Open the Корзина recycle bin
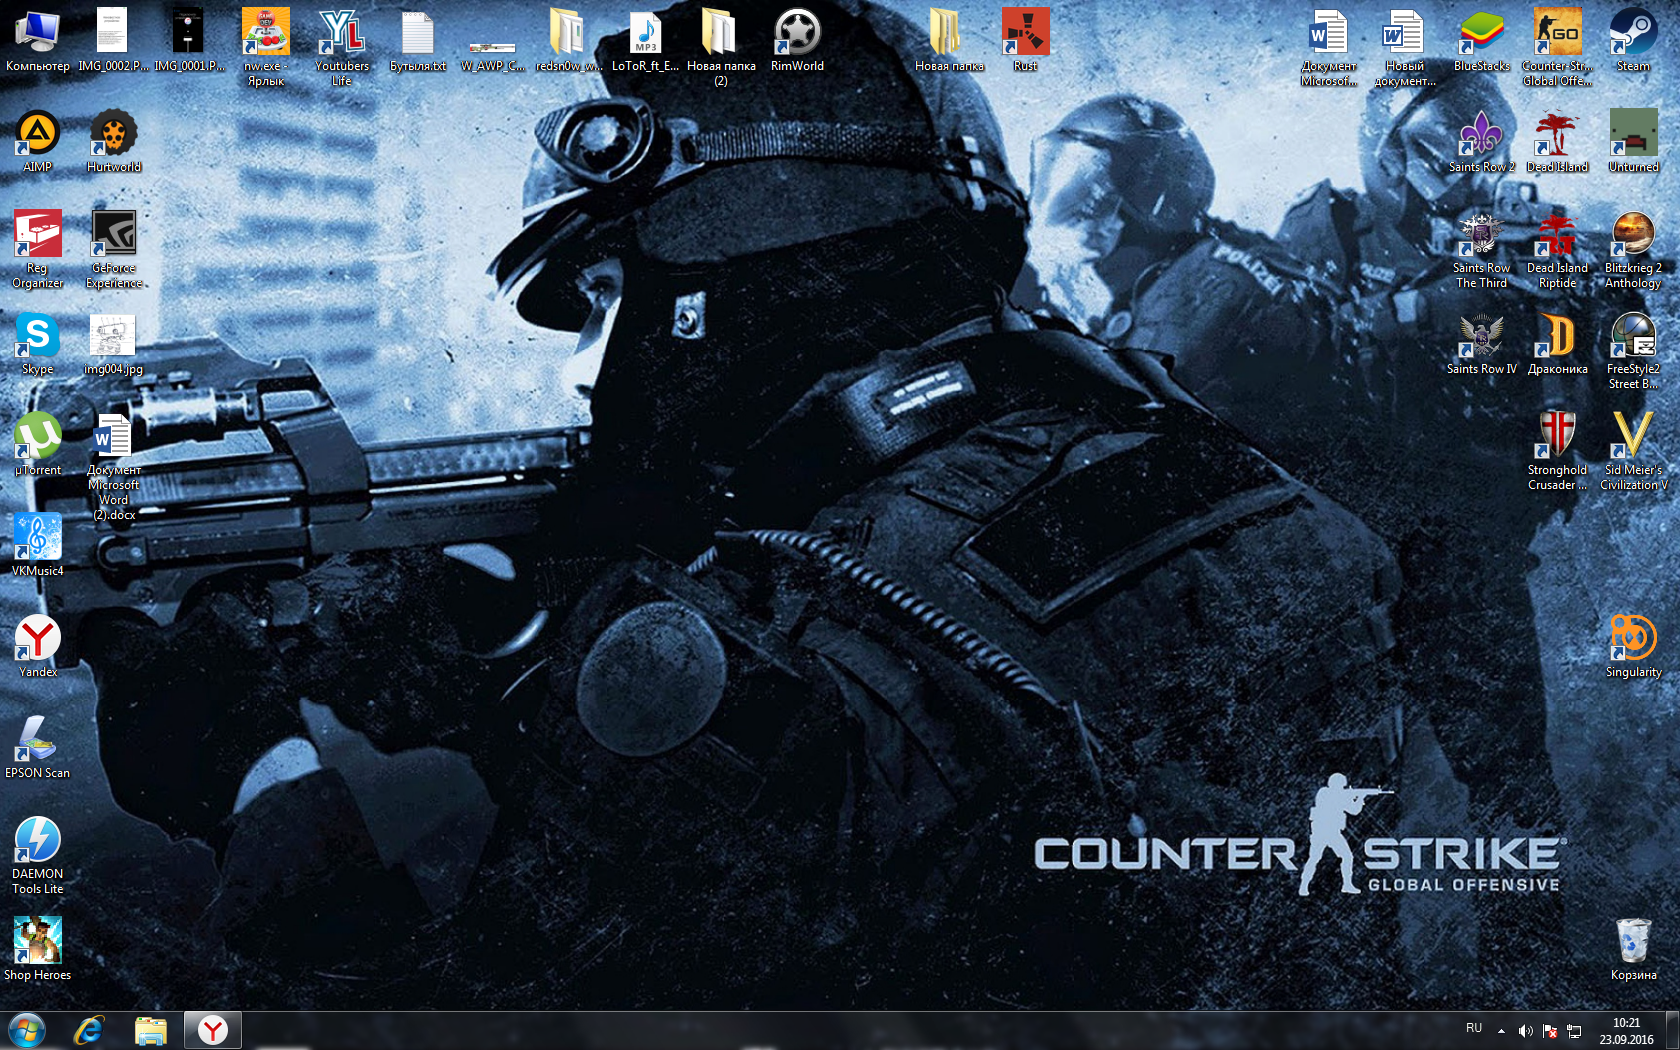 point(1633,949)
